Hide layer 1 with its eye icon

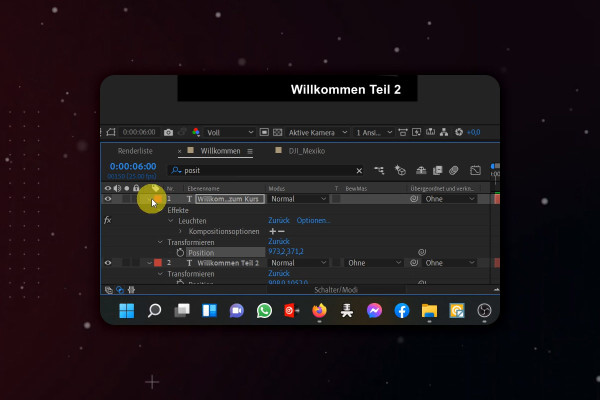click(108, 199)
